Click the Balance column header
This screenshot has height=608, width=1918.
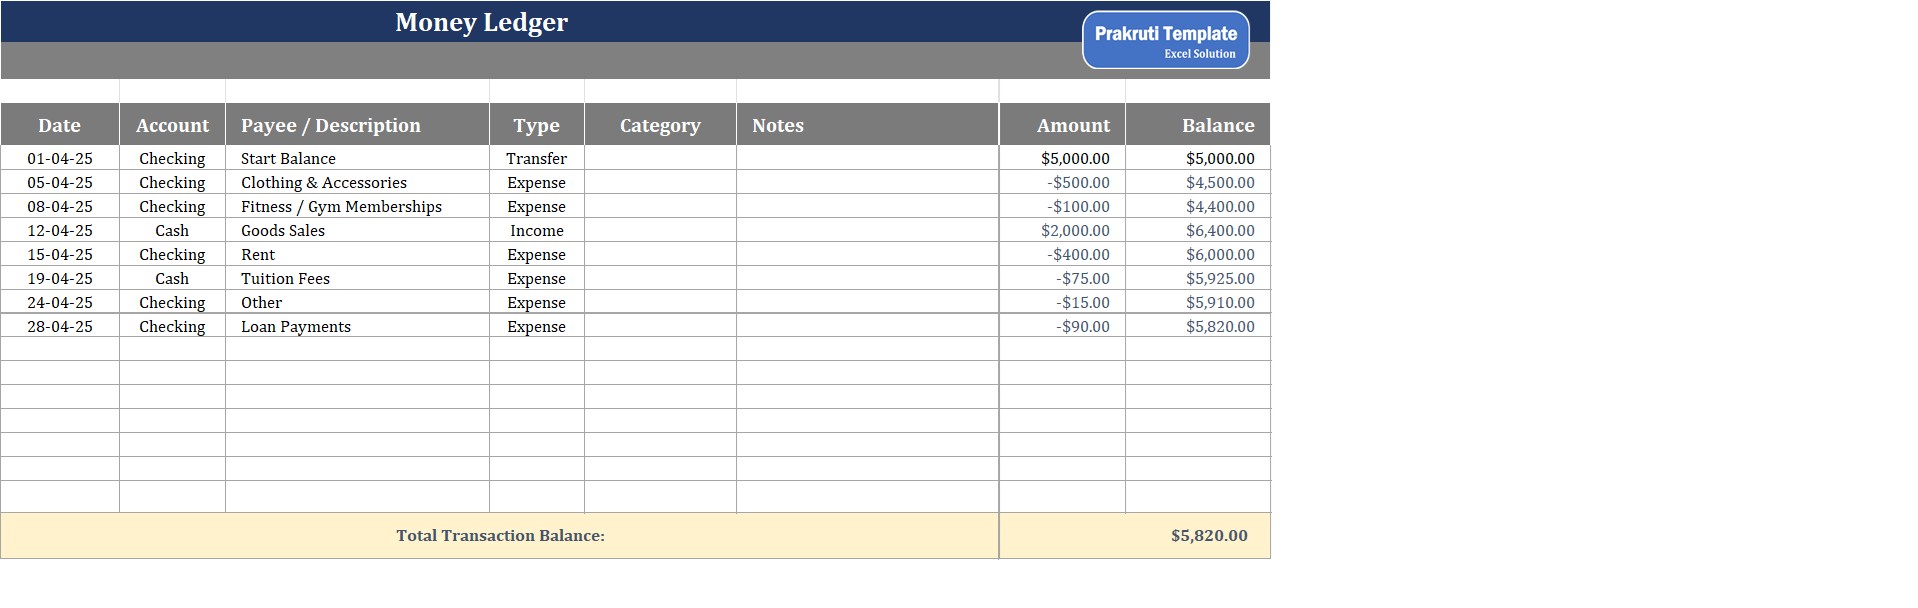coord(1198,125)
